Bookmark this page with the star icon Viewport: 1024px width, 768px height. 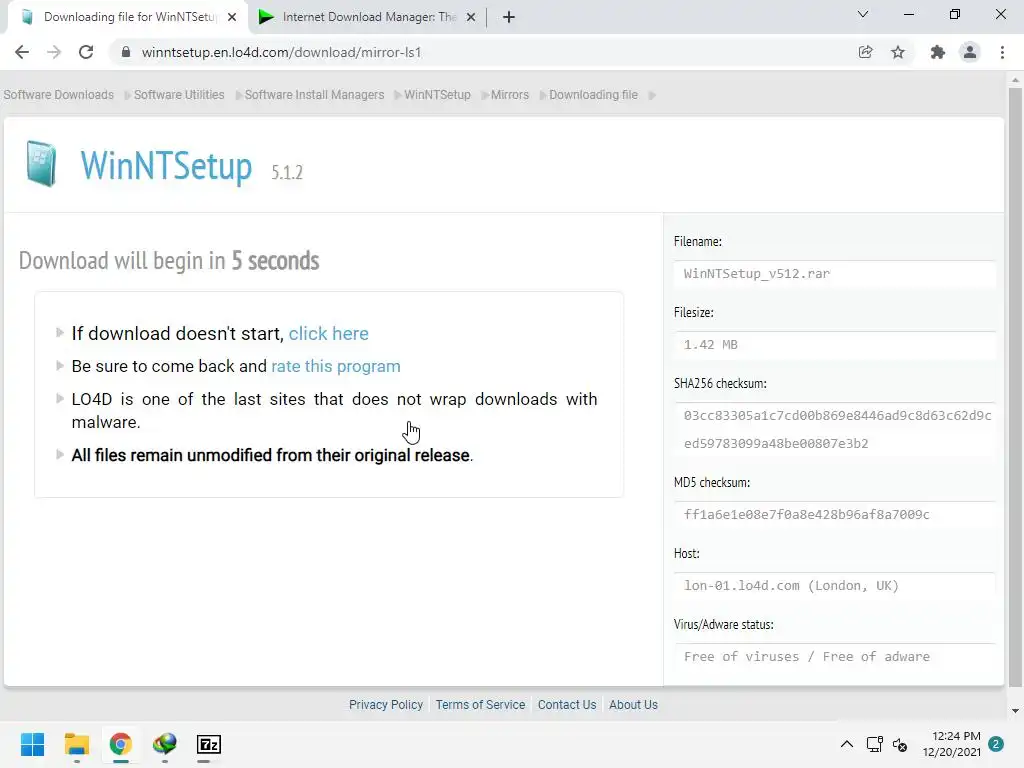coord(898,52)
